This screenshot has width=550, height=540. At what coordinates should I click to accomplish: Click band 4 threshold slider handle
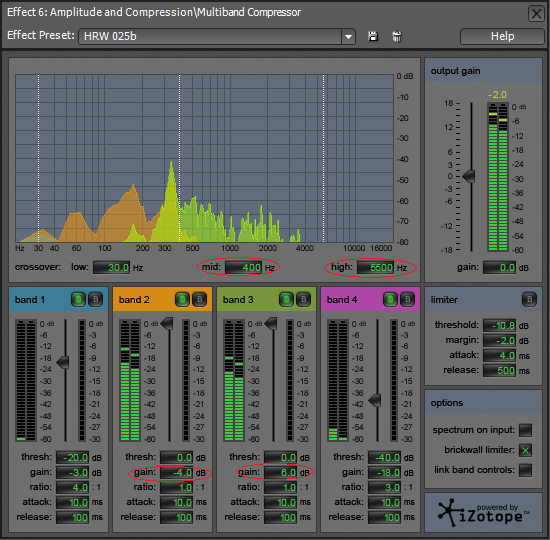pos(375,400)
